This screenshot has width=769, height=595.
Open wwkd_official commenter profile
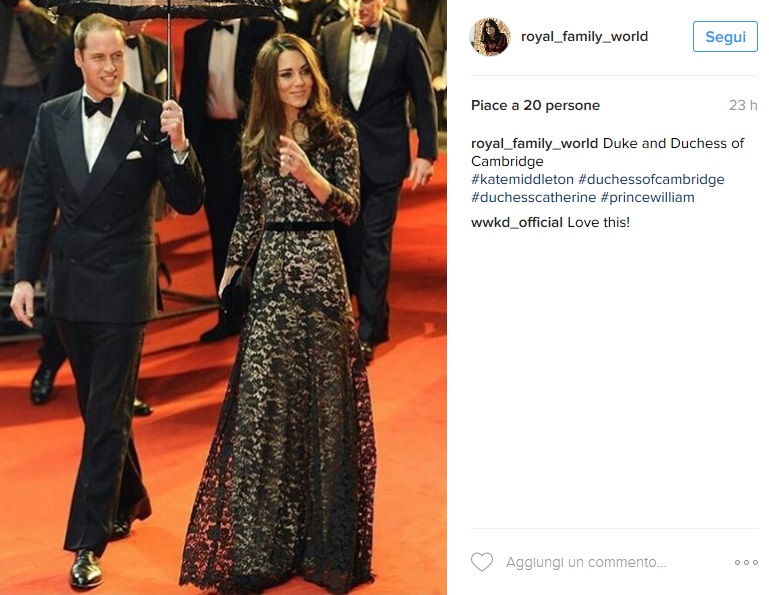coord(516,223)
